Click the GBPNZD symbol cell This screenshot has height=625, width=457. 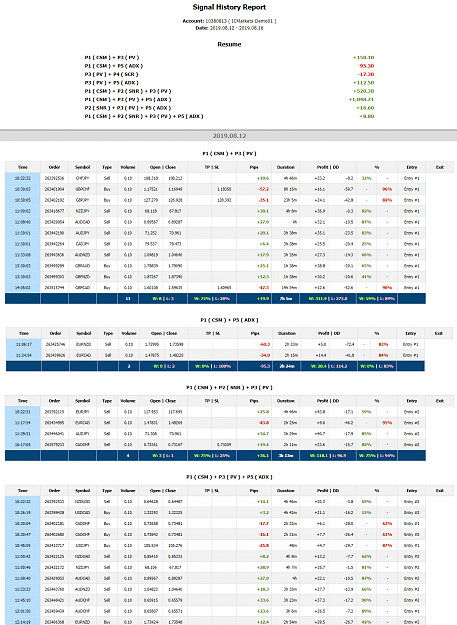pyautogui.click(x=82, y=277)
